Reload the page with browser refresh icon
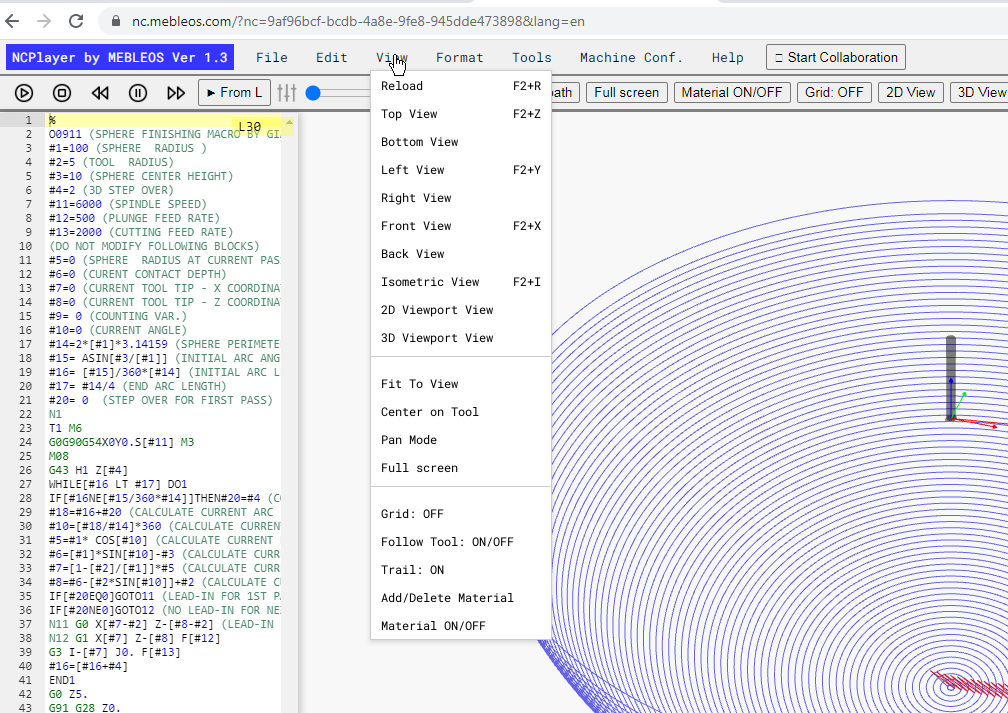This screenshot has height=713, width=1008. 76,21
